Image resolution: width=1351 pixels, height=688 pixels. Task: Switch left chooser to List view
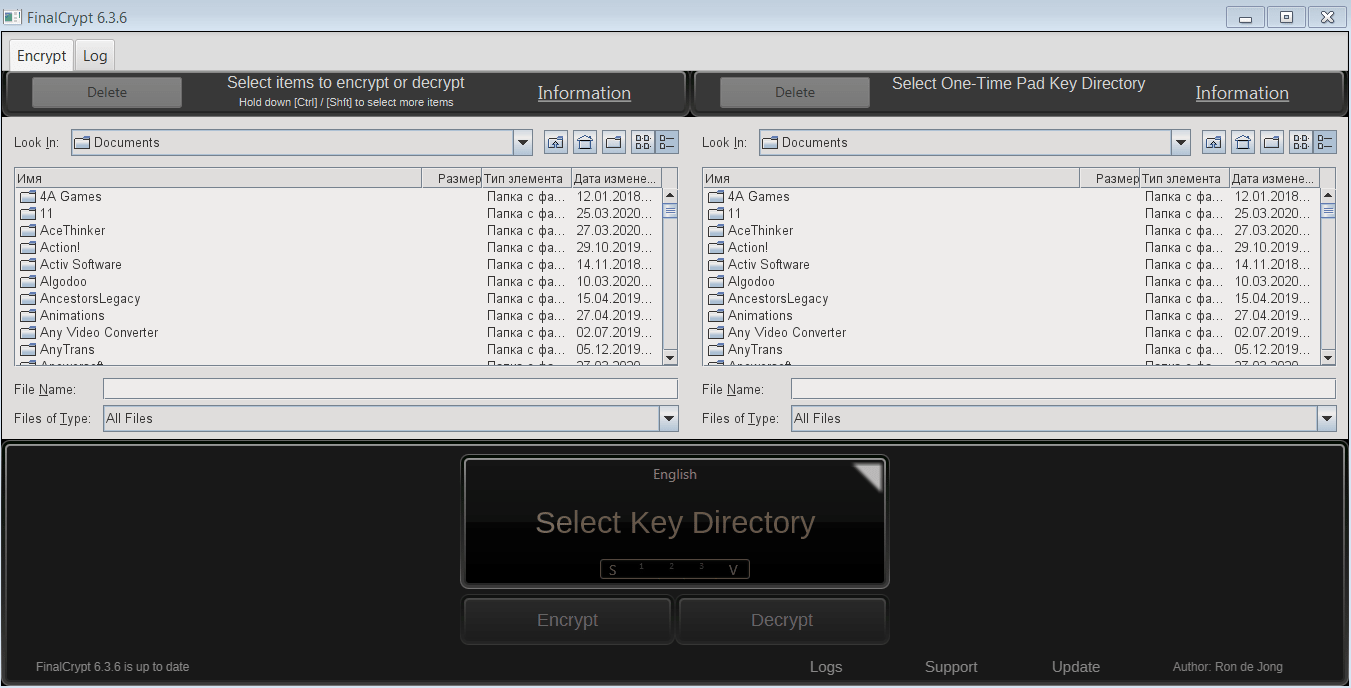(643, 142)
